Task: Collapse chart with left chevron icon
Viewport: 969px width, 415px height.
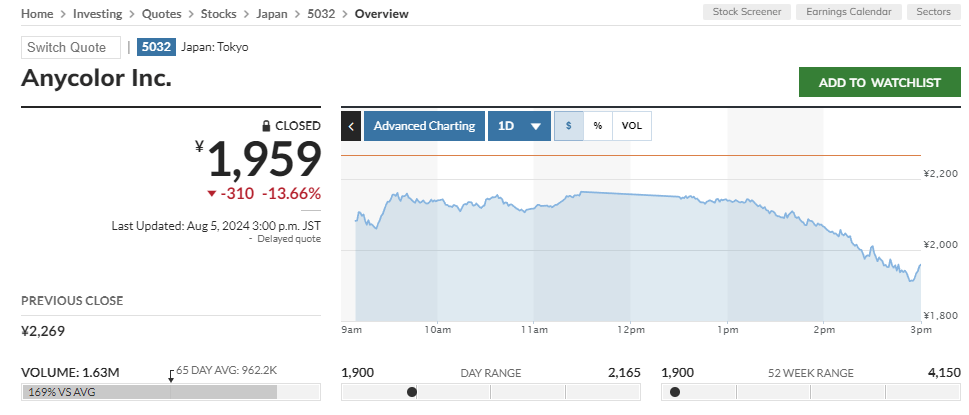Action: point(351,126)
